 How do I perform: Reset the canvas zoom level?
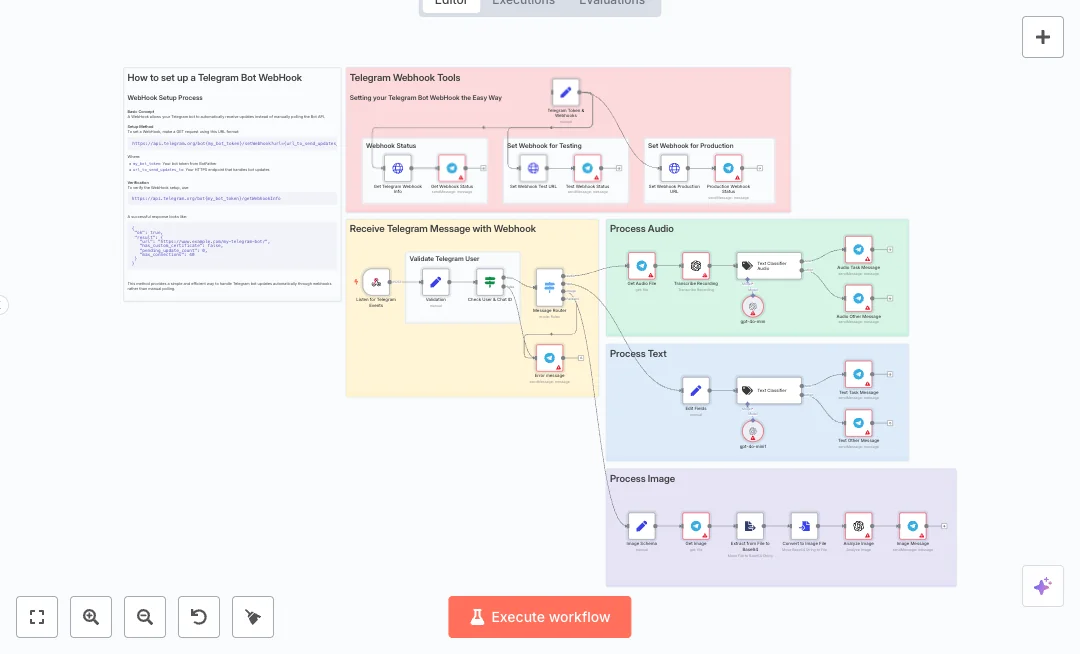[x=199, y=617]
